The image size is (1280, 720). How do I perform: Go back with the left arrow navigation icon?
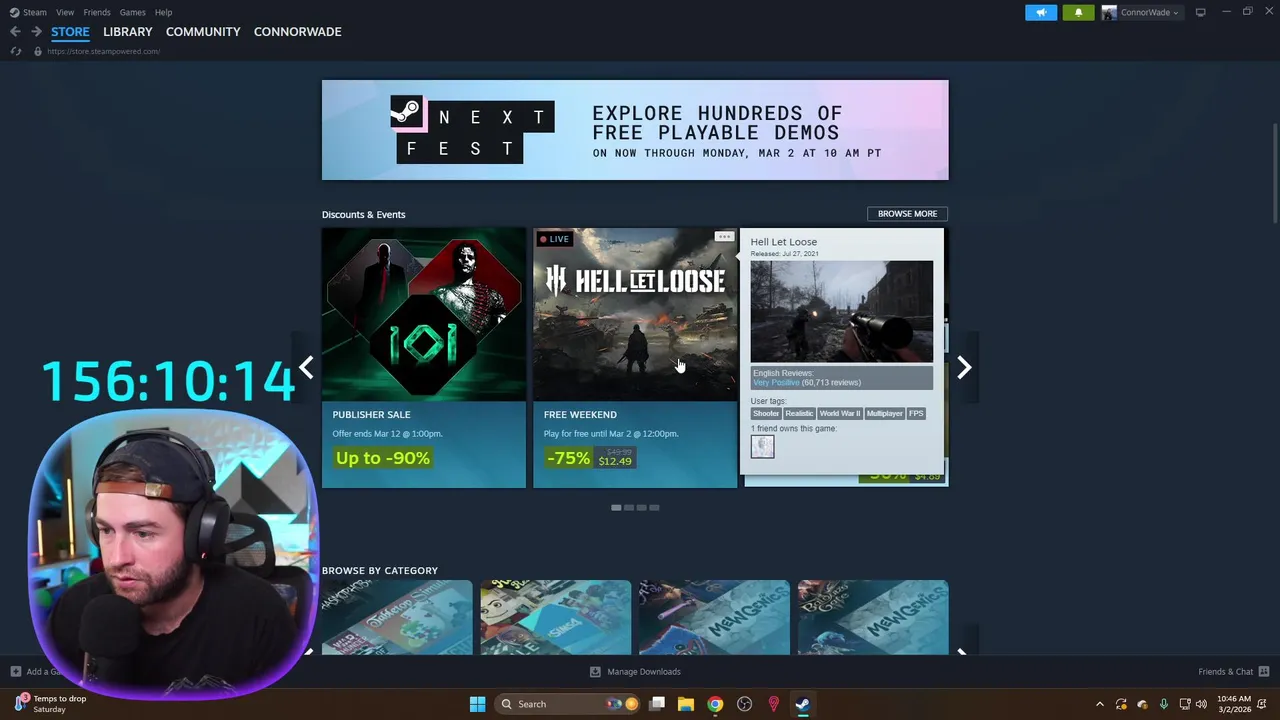tap(15, 32)
